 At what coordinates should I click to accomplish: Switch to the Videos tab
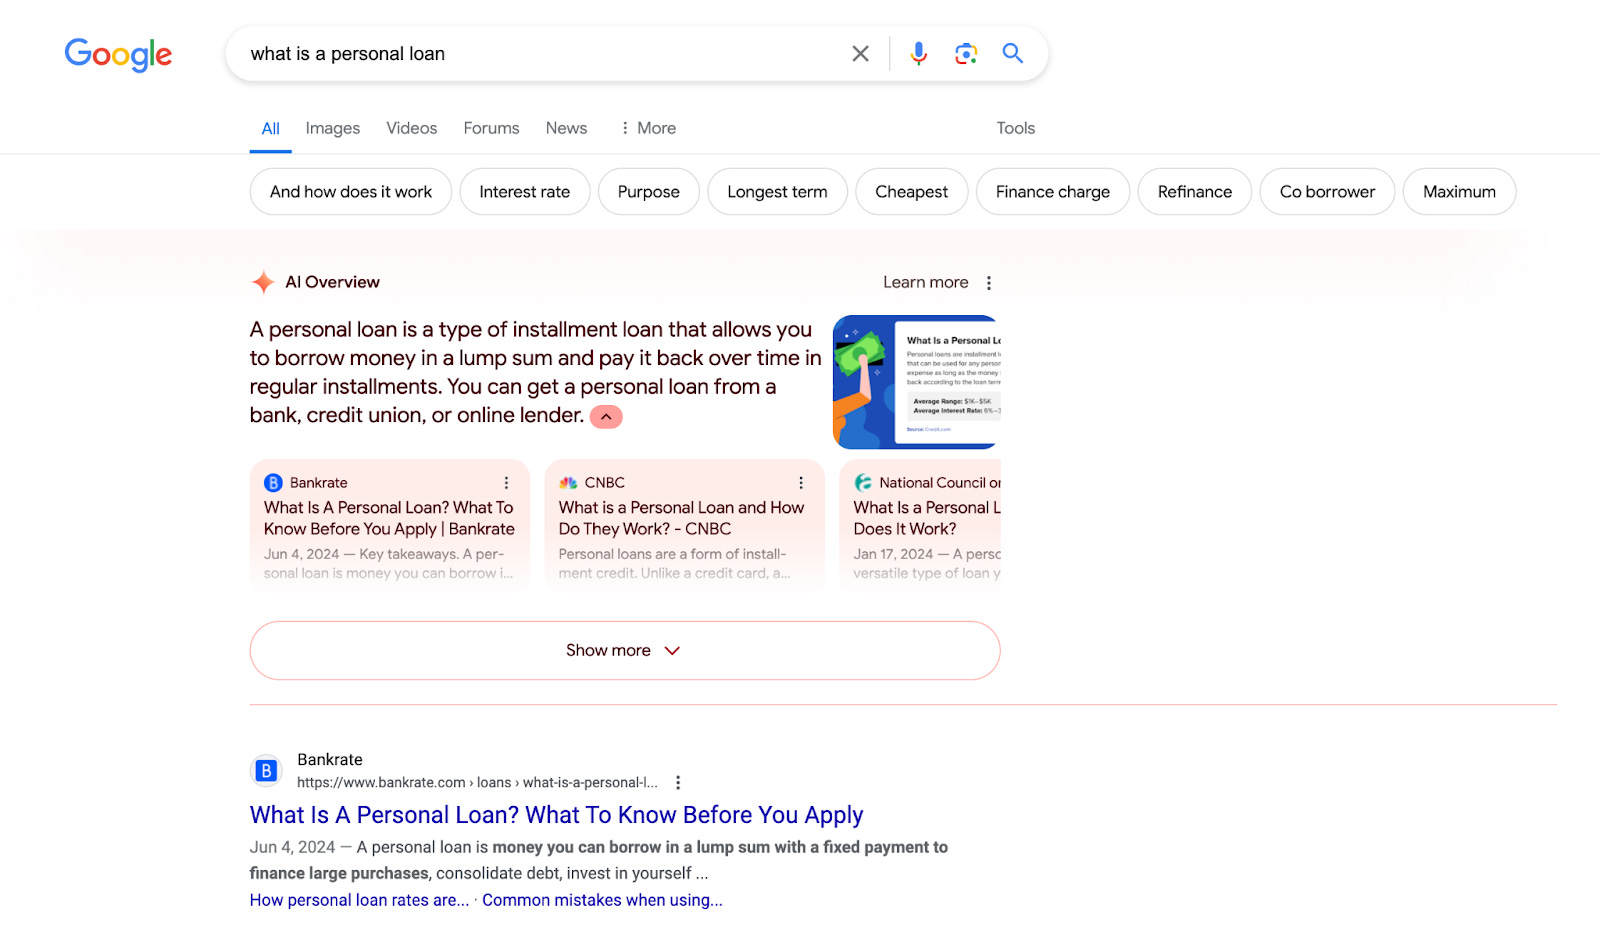(x=412, y=128)
